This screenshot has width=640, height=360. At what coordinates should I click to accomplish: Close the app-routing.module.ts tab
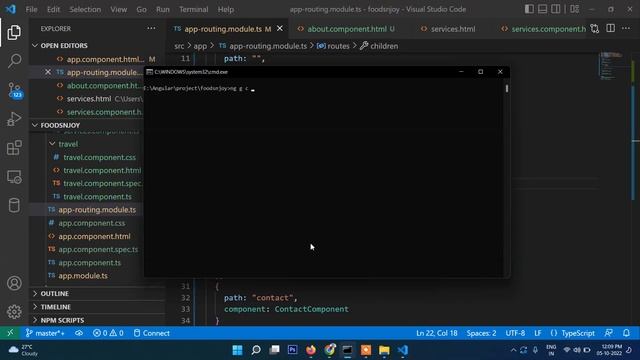280,29
